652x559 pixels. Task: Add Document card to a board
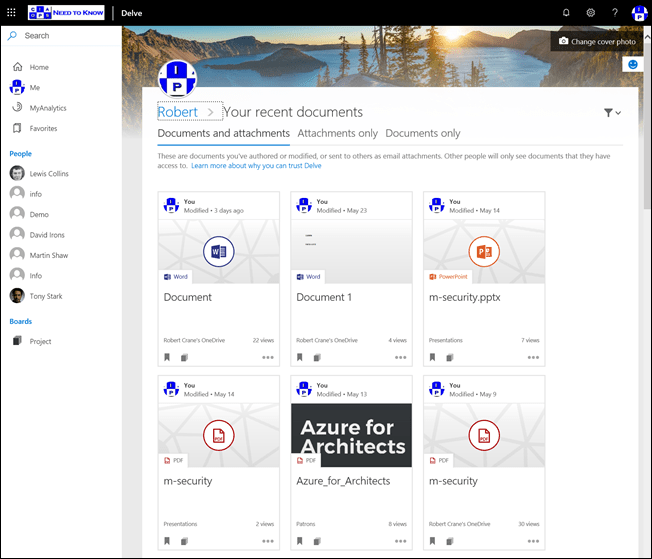click(183, 357)
